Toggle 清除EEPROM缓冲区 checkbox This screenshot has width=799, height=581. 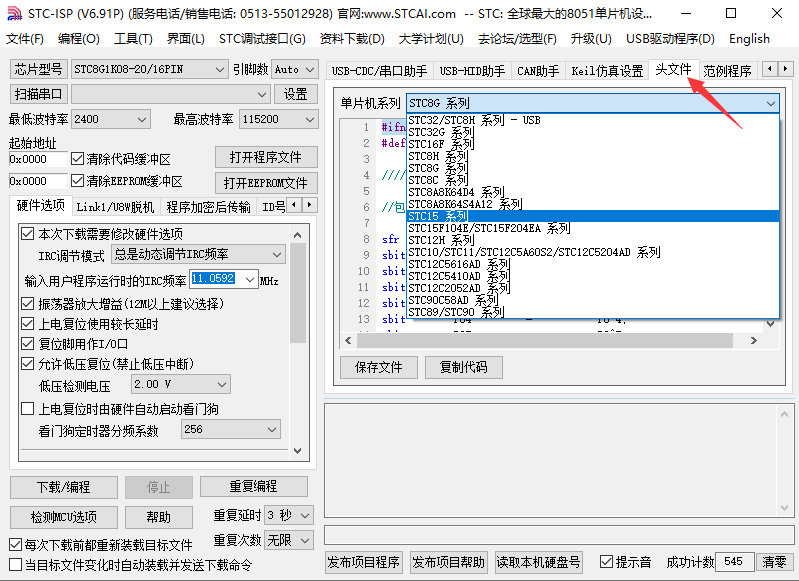[77, 180]
